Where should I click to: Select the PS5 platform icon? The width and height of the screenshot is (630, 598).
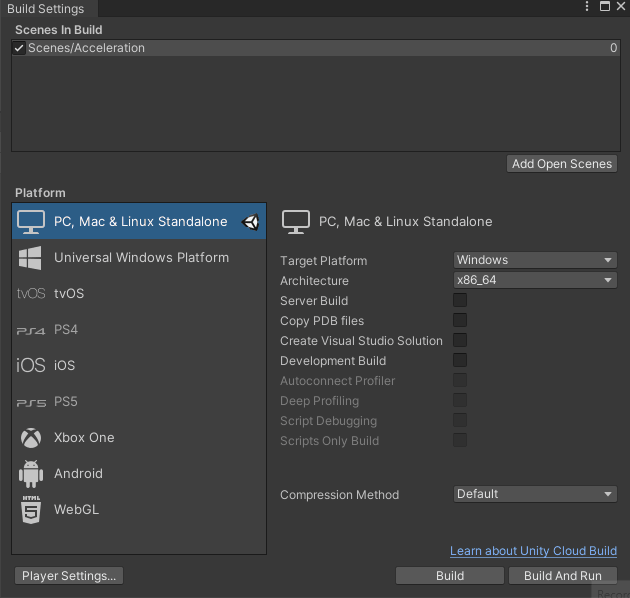tap(31, 402)
